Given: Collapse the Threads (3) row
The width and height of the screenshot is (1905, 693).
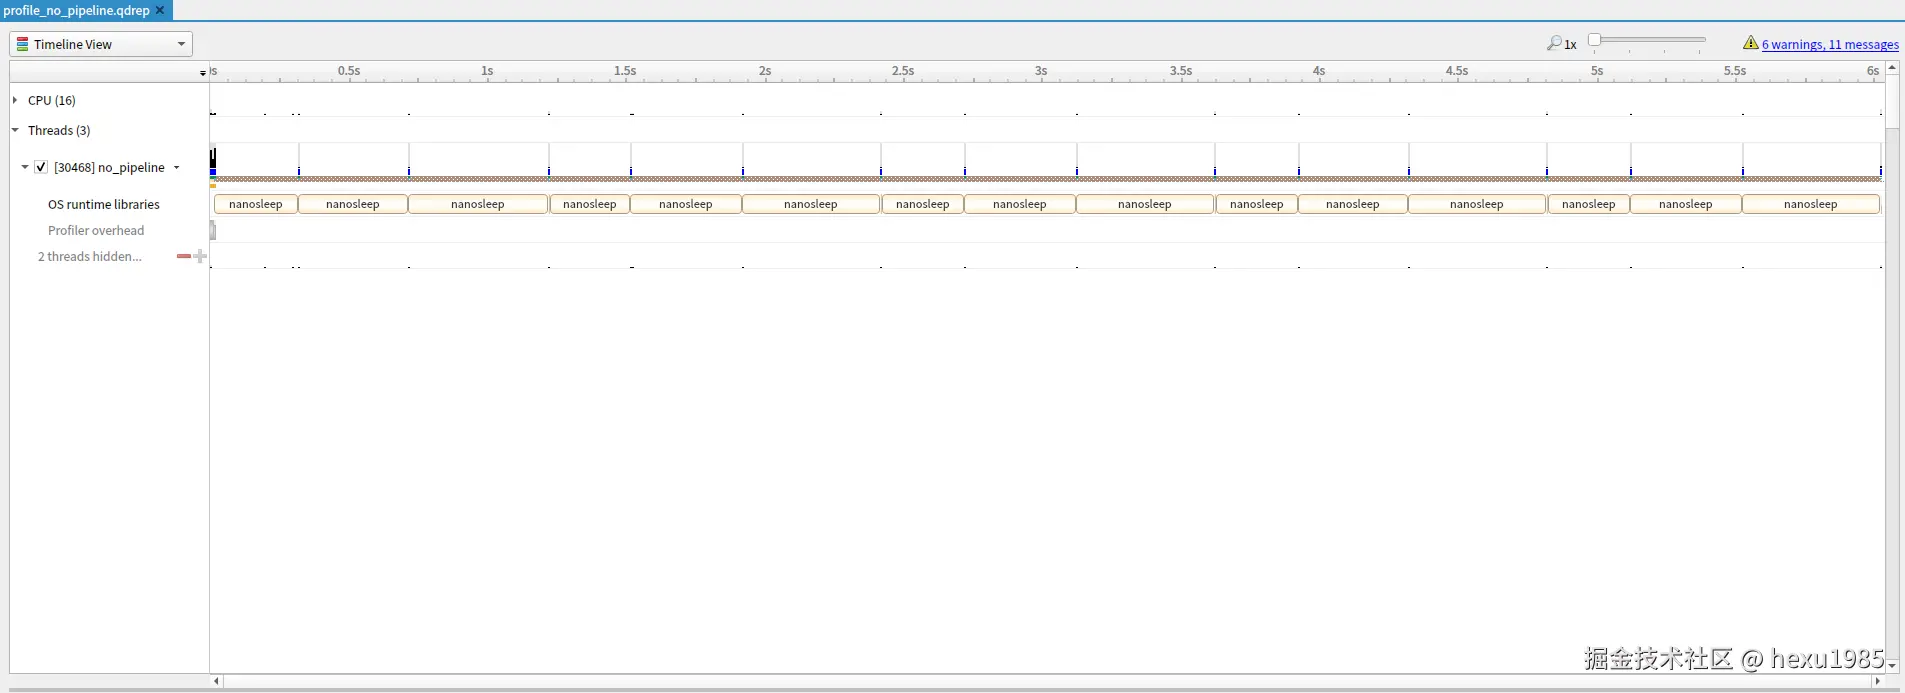Looking at the screenshot, I should tap(15, 130).
